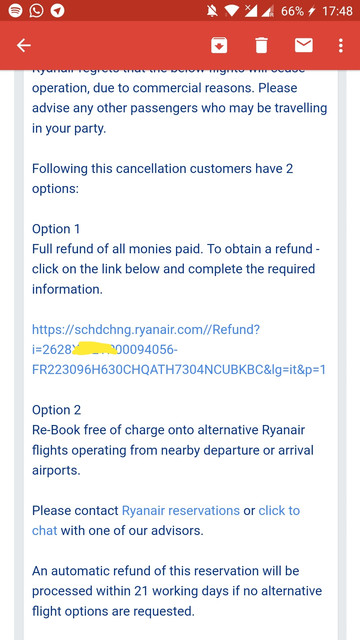Mark email as unread with envelope icon
The width and height of the screenshot is (360, 640).
(x=304, y=45)
